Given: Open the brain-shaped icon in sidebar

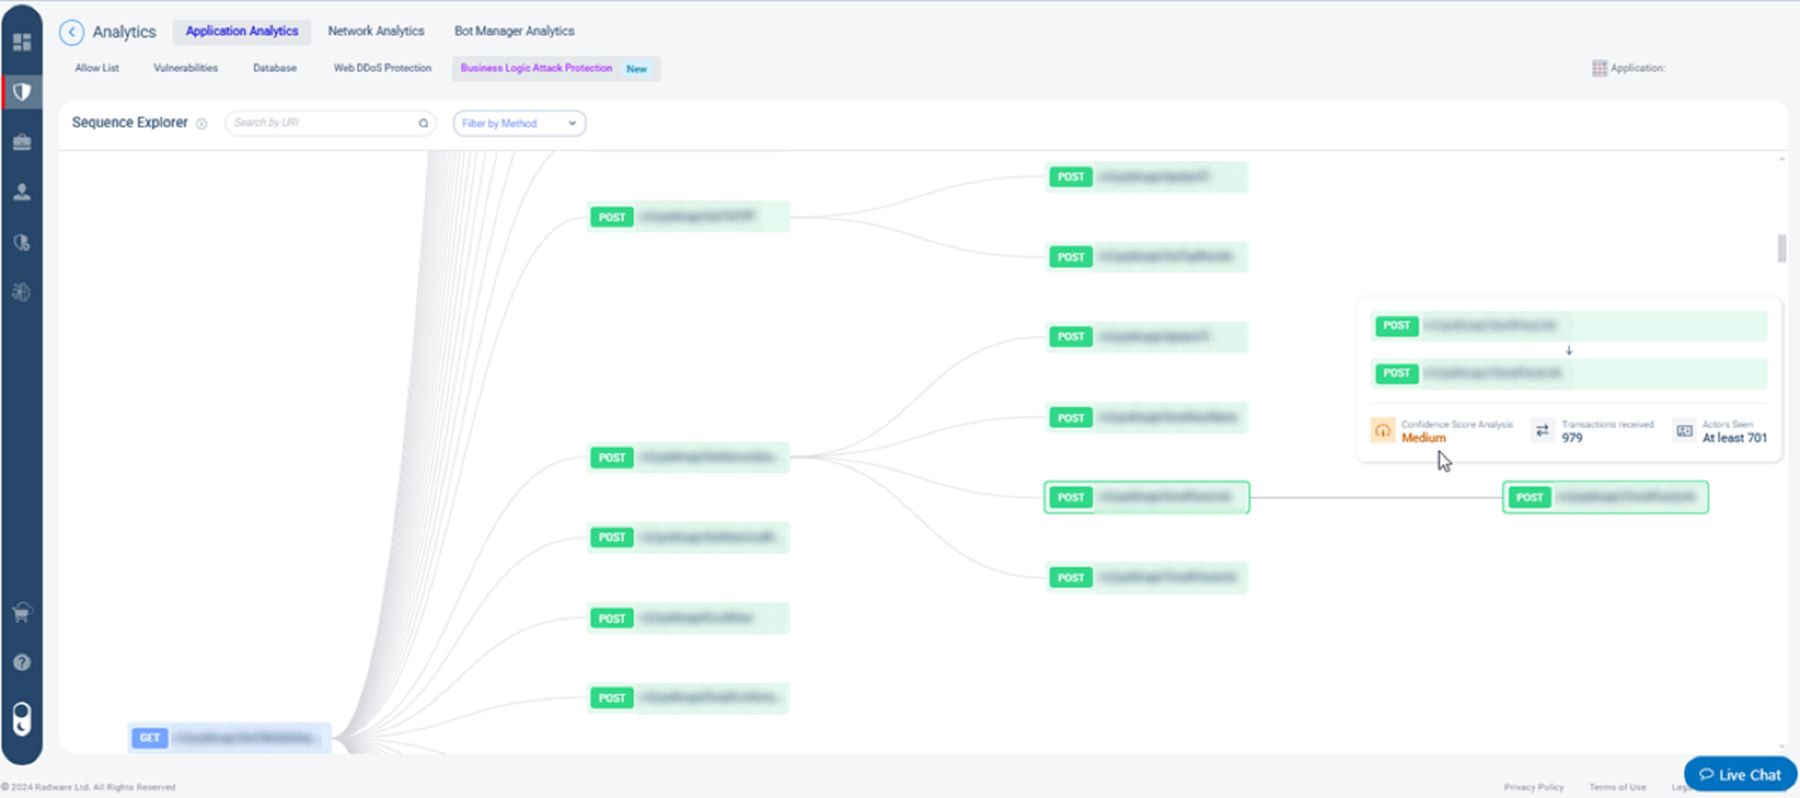Looking at the screenshot, I should pyautogui.click(x=22, y=292).
